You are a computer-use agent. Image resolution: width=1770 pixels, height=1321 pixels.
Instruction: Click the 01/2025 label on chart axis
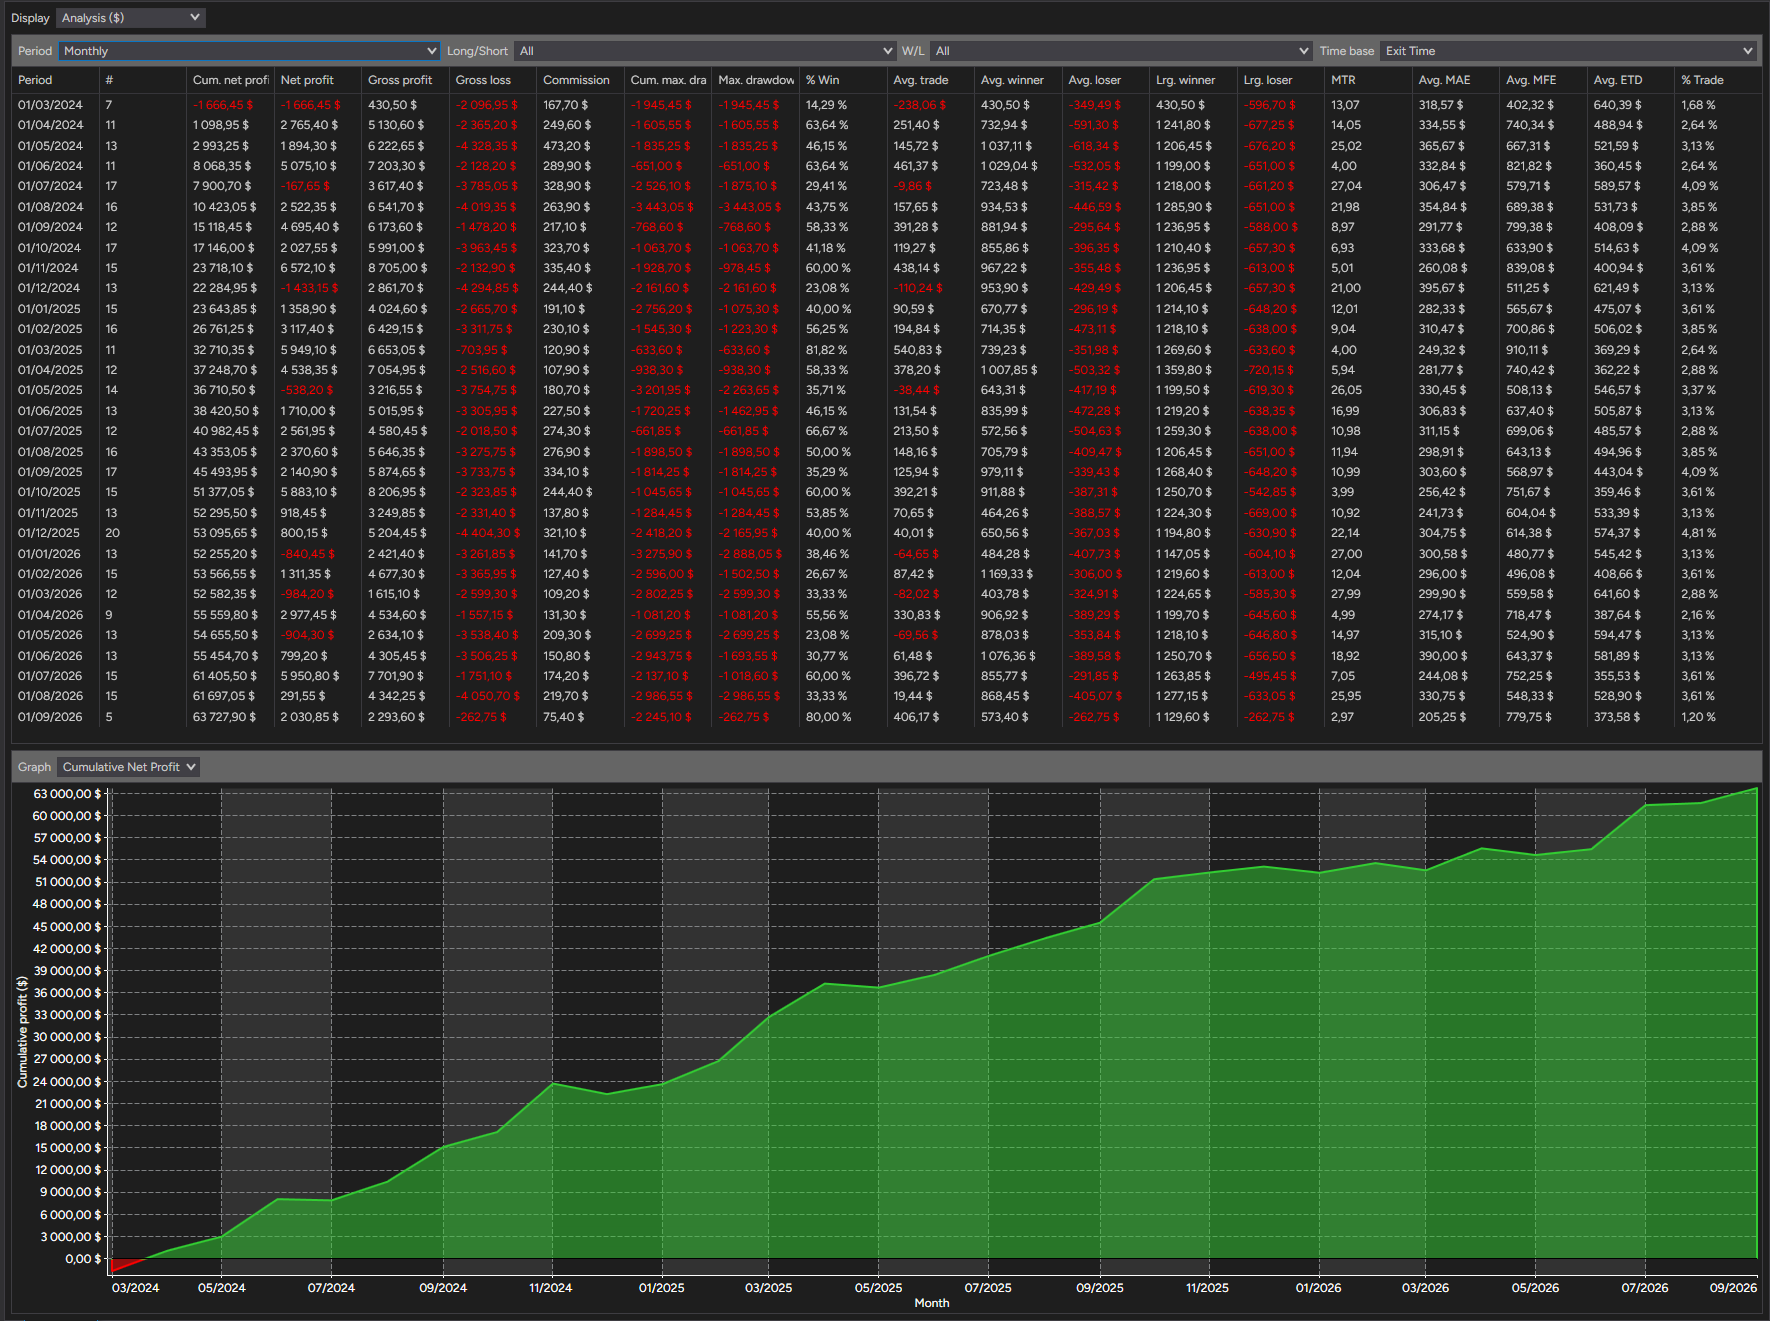[661, 1288]
